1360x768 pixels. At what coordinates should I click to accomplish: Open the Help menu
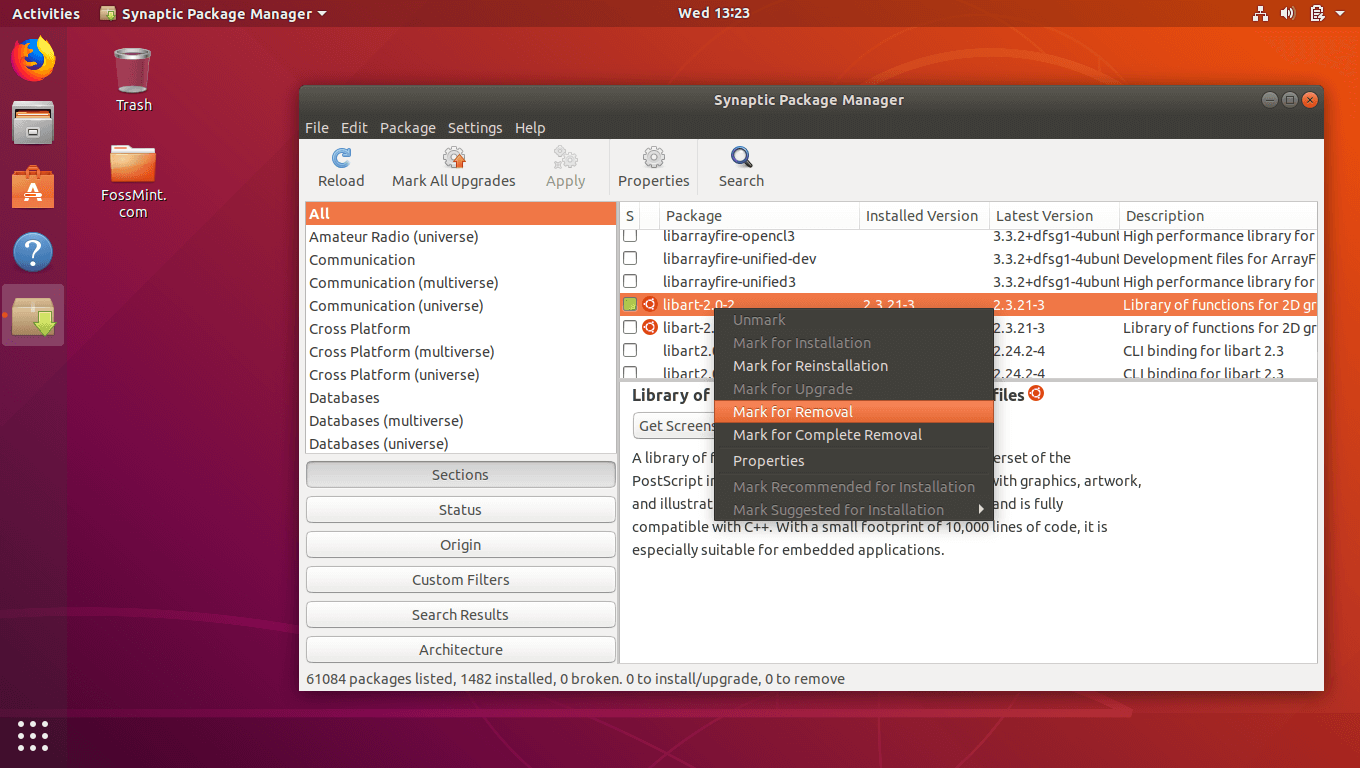tap(530, 128)
